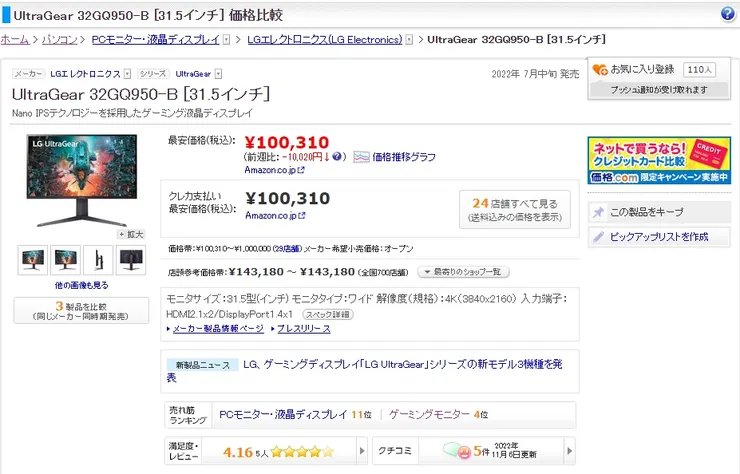Click the star rating icons
This screenshot has height=474, width=740.
(303, 452)
